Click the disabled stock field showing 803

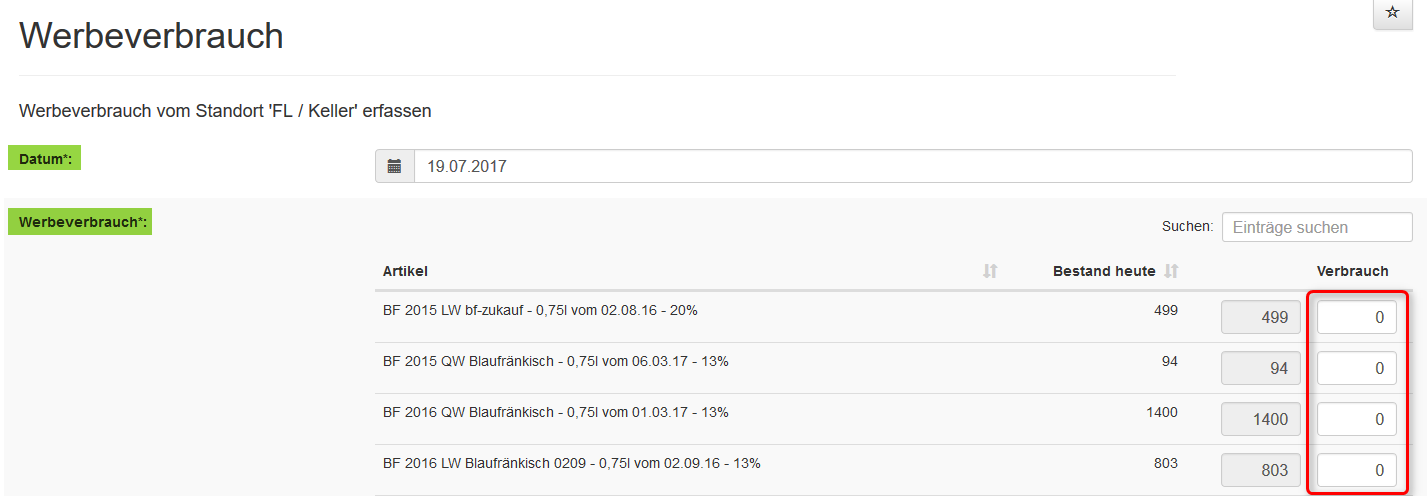coord(1260,470)
